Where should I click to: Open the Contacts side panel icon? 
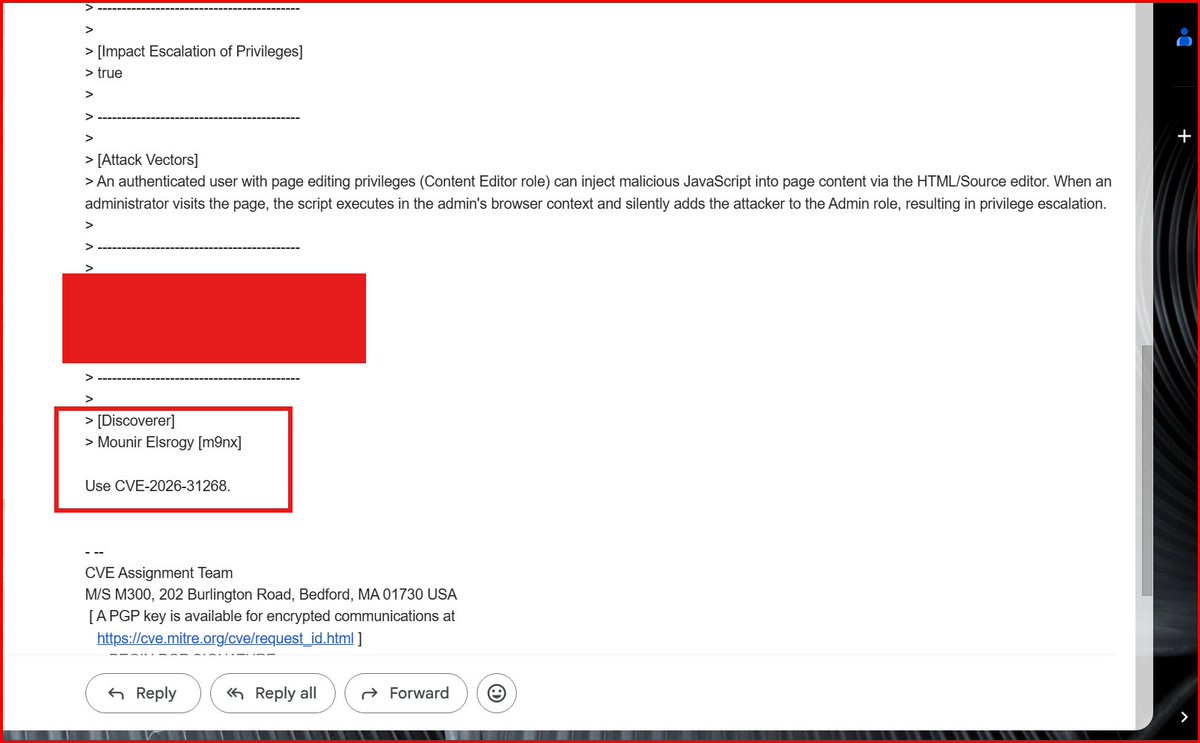click(x=1184, y=37)
